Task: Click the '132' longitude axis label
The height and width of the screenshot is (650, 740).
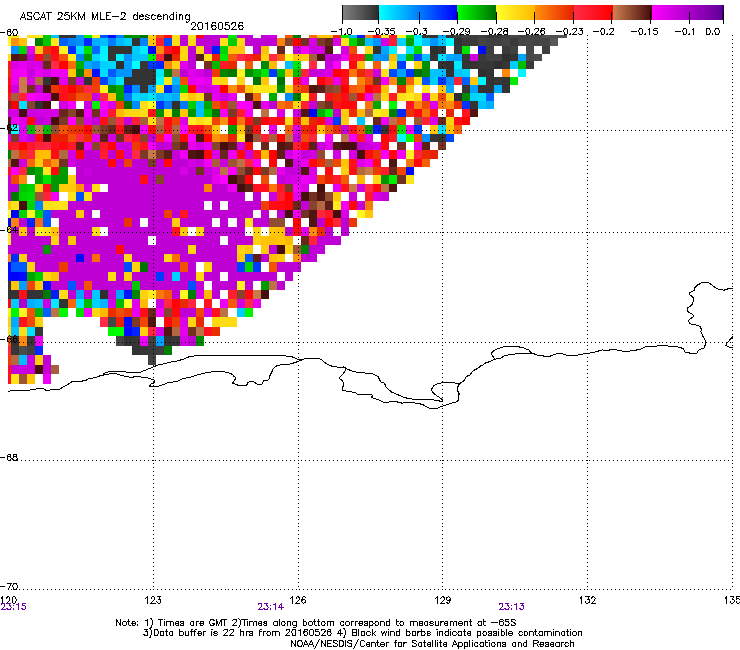Action: [x=587, y=599]
